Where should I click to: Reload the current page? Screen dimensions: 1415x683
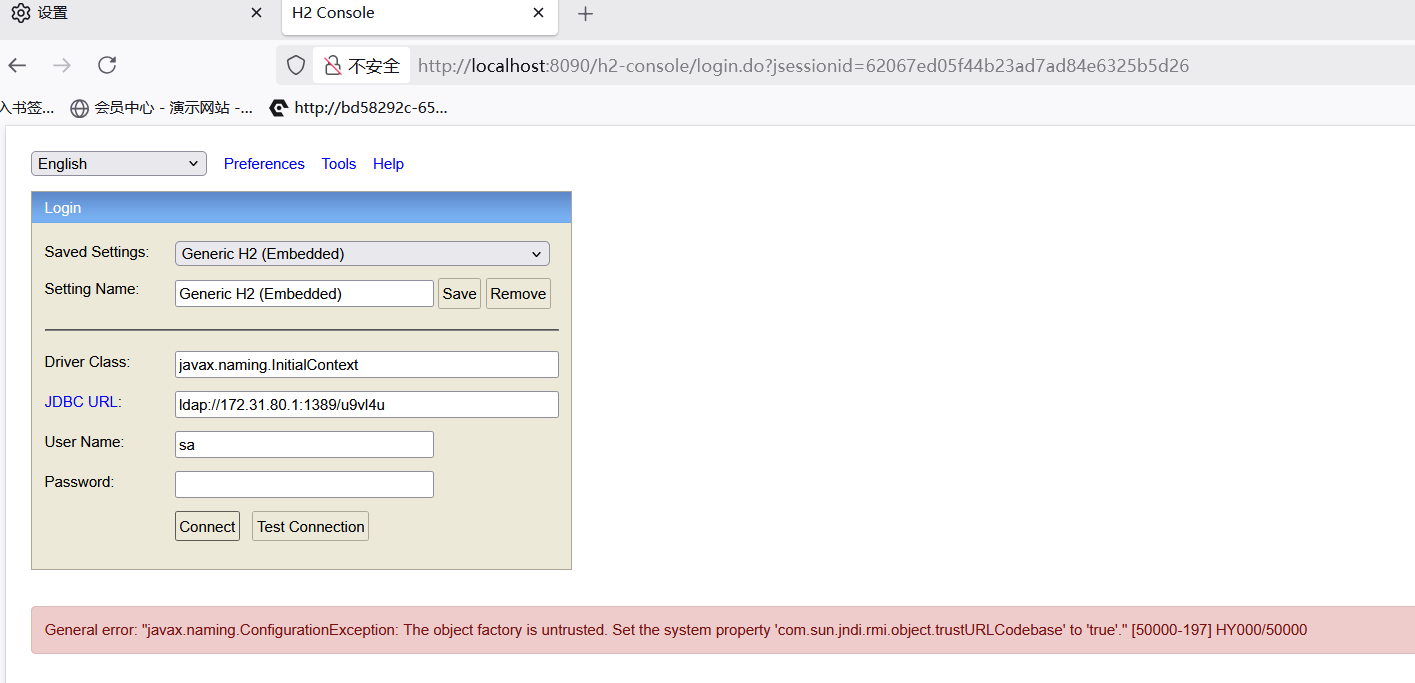click(107, 66)
